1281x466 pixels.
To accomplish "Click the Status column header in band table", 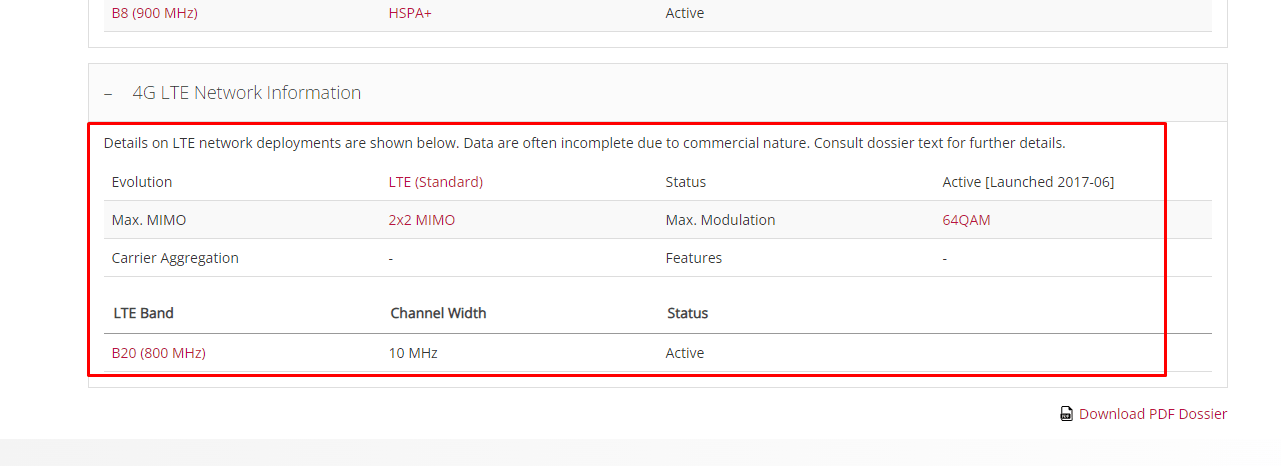I will [x=688, y=313].
